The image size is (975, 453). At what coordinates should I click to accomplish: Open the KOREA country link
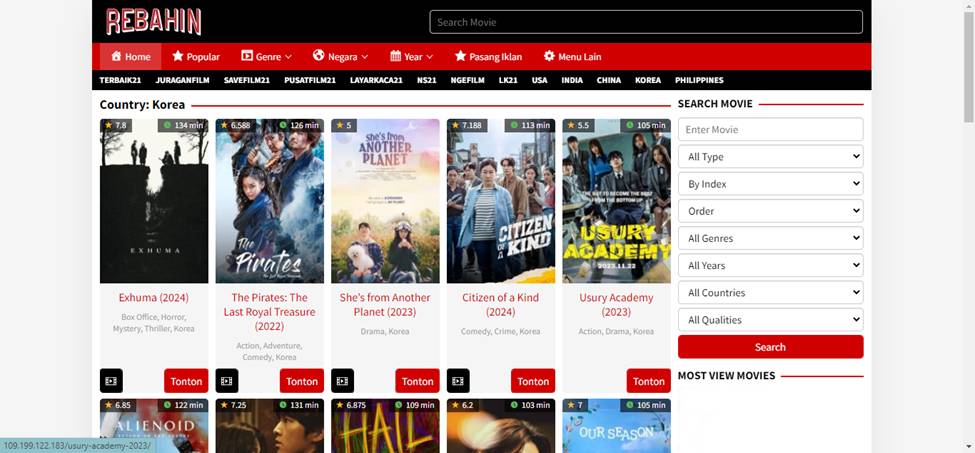click(x=648, y=80)
